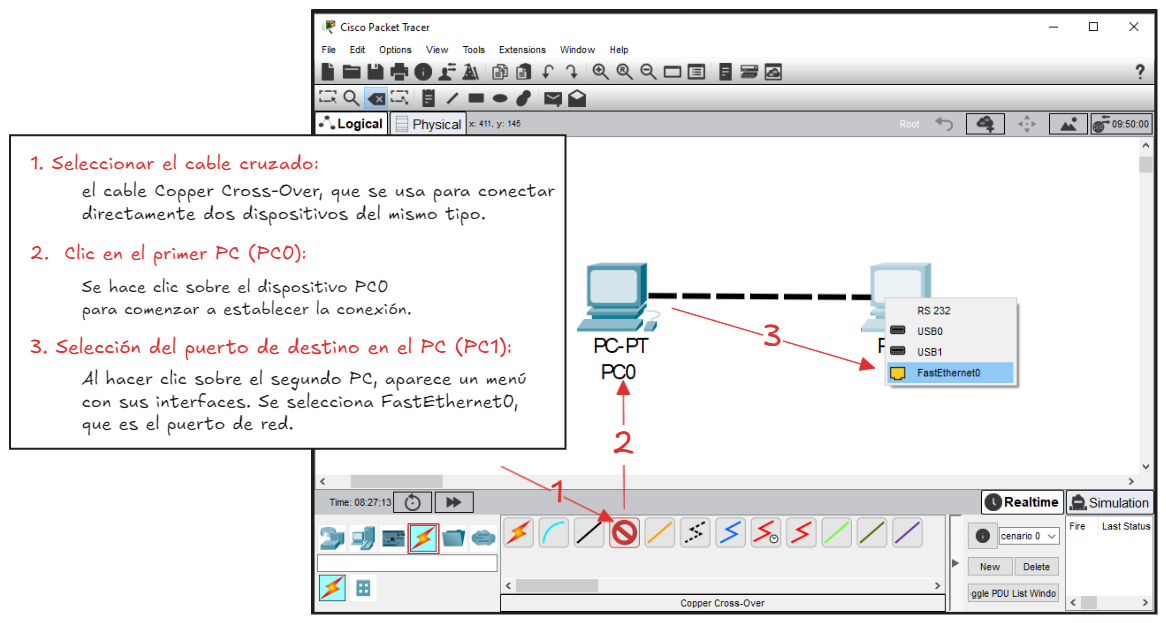Toggle the PDU List Window button
Viewport: 1166px width, 623px height.
click(x=1013, y=593)
